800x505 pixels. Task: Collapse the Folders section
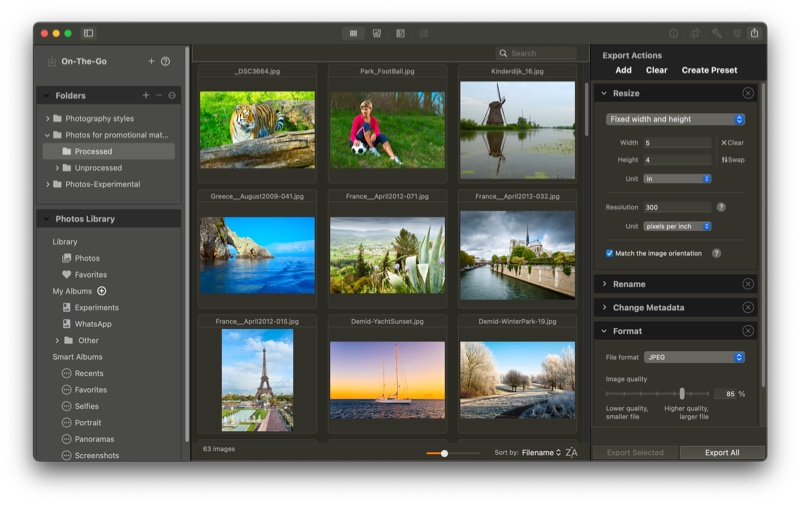46,95
